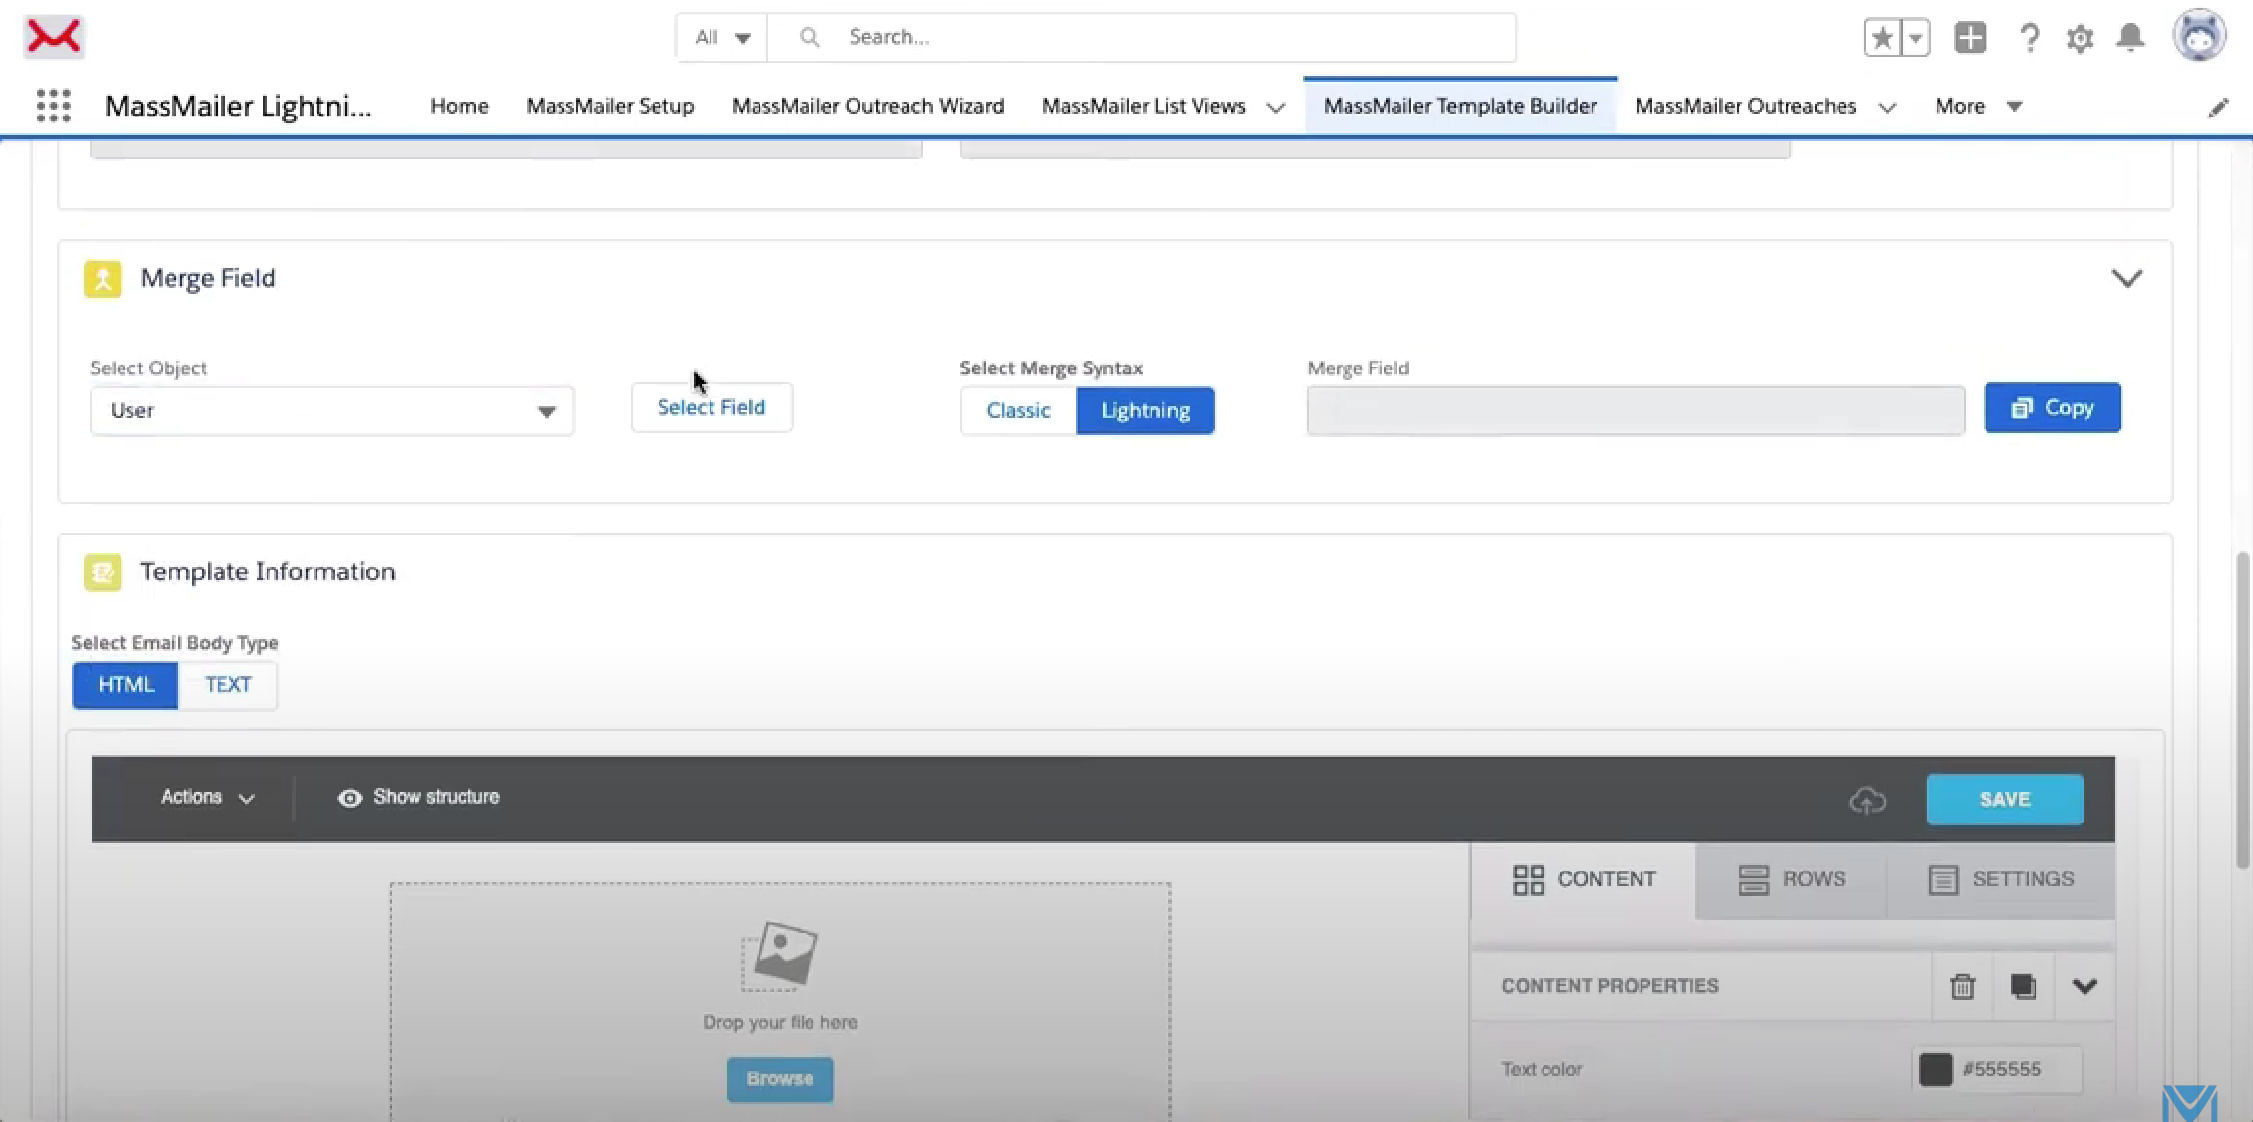Screen dimensions: 2253x1122
Task: Switch merge syntax to Classic
Action: (x=1018, y=410)
